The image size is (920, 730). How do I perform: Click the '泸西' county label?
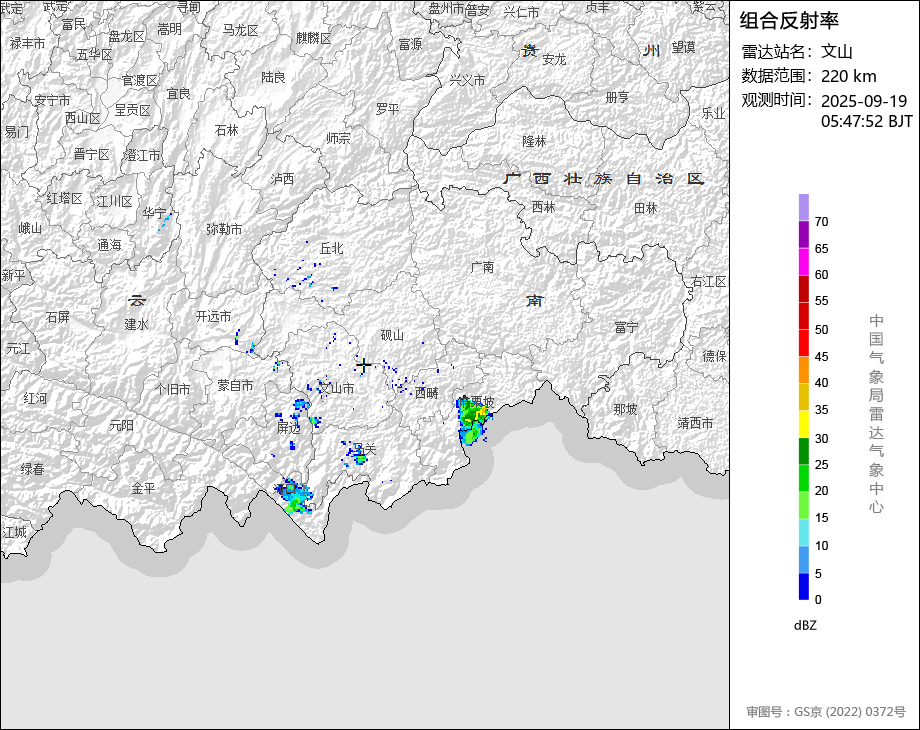click(x=282, y=179)
